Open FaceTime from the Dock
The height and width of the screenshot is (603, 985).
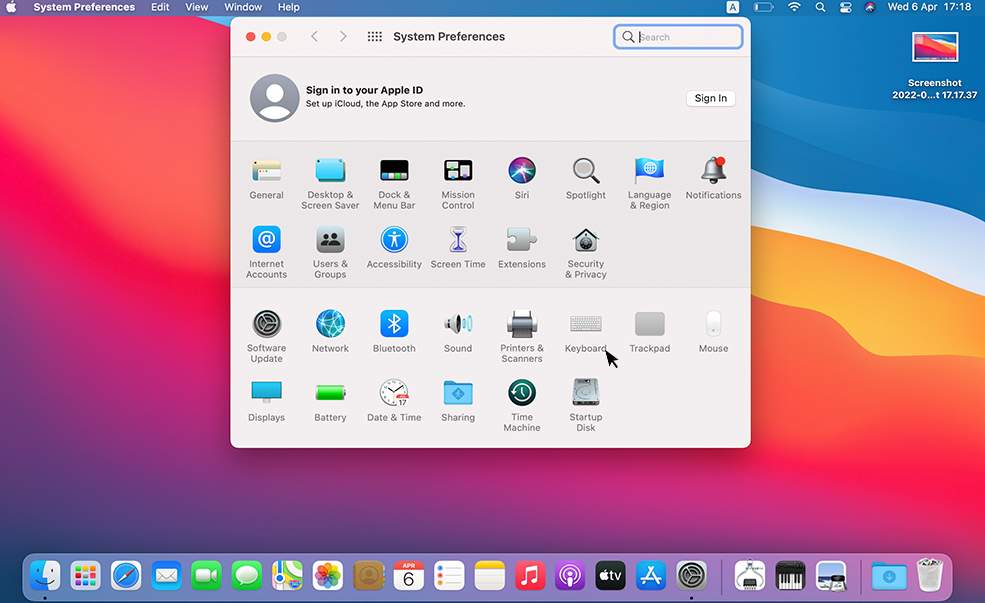(x=207, y=575)
